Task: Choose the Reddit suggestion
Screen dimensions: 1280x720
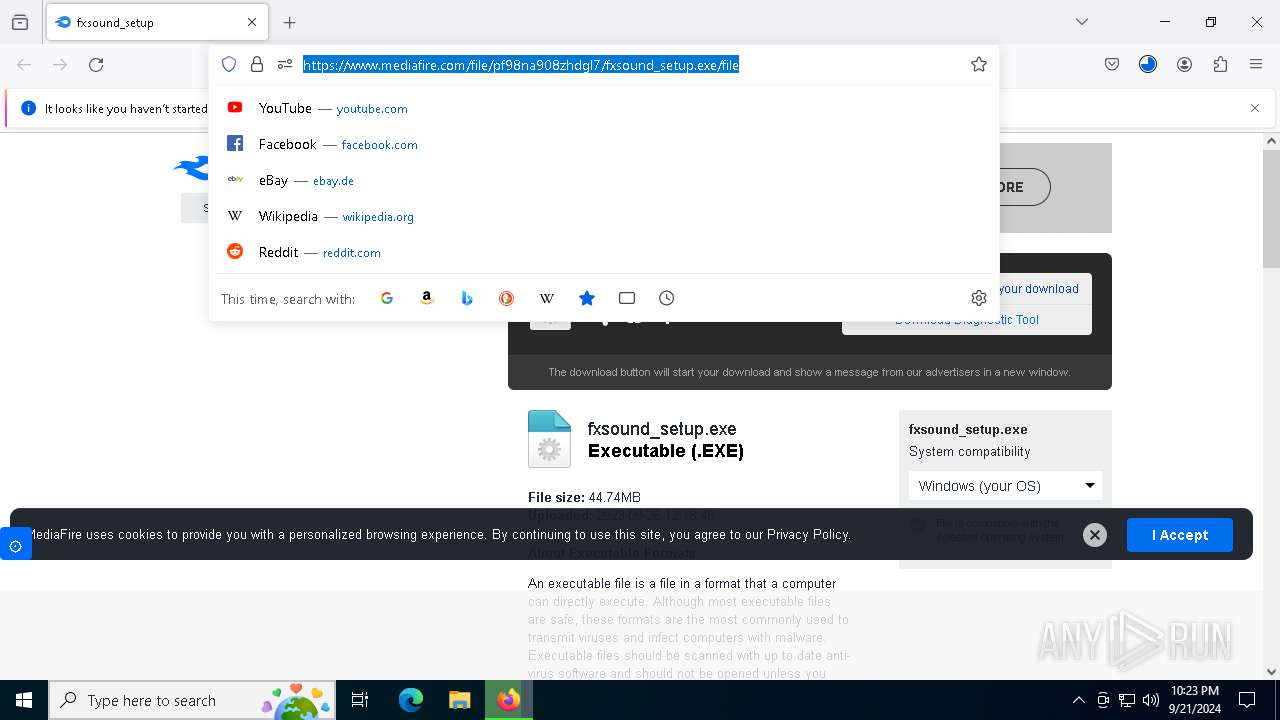Action: pos(603,252)
